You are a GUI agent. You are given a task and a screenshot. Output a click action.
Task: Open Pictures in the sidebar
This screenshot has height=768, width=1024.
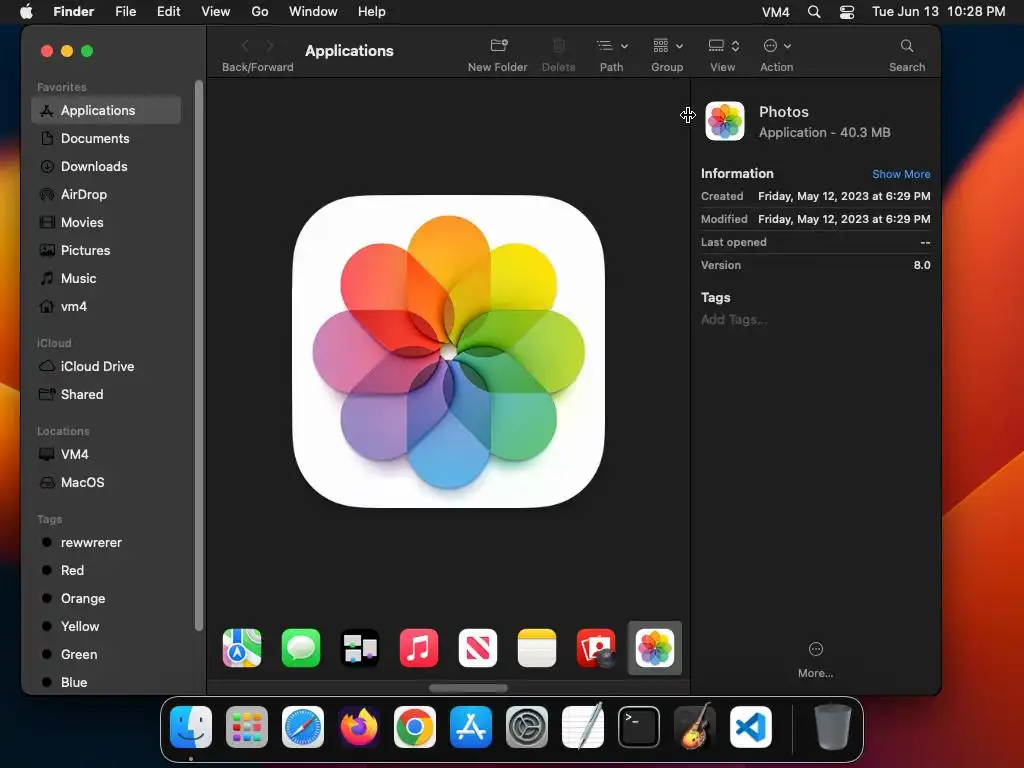tap(106, 251)
